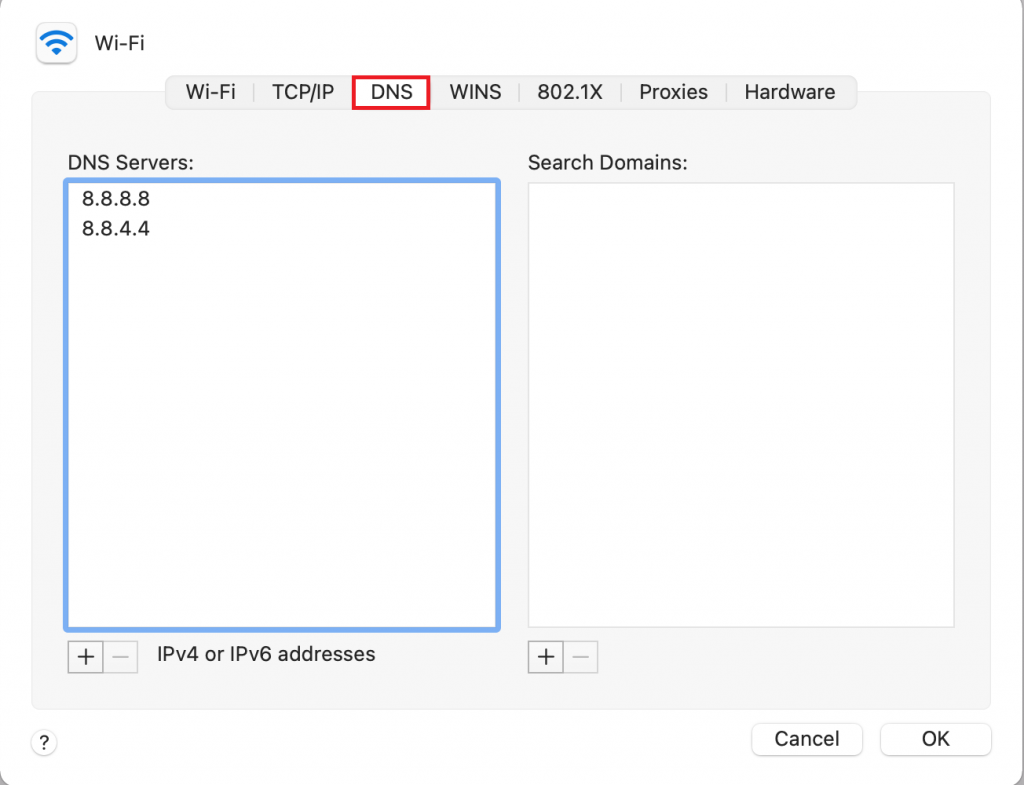This screenshot has width=1024, height=785.
Task: Click the plus icon under DNS Servers
Action: (86, 657)
